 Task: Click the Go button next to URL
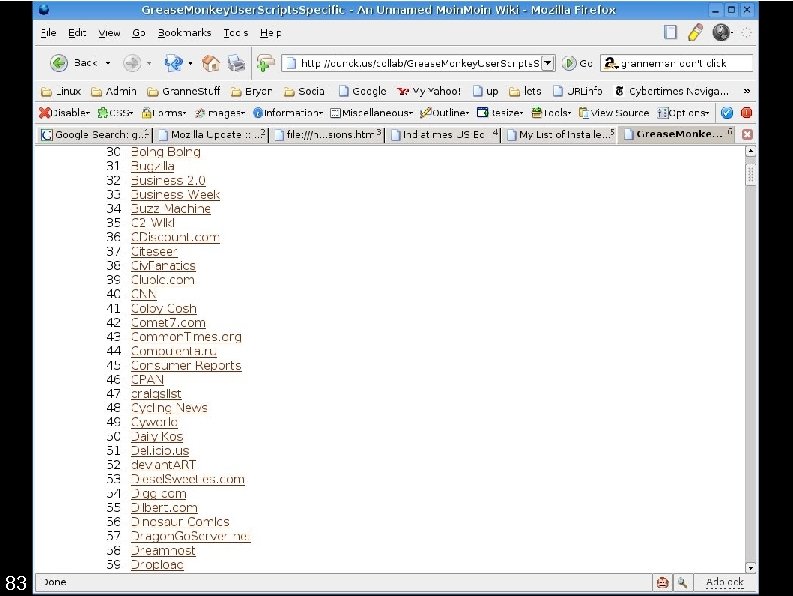tap(577, 63)
